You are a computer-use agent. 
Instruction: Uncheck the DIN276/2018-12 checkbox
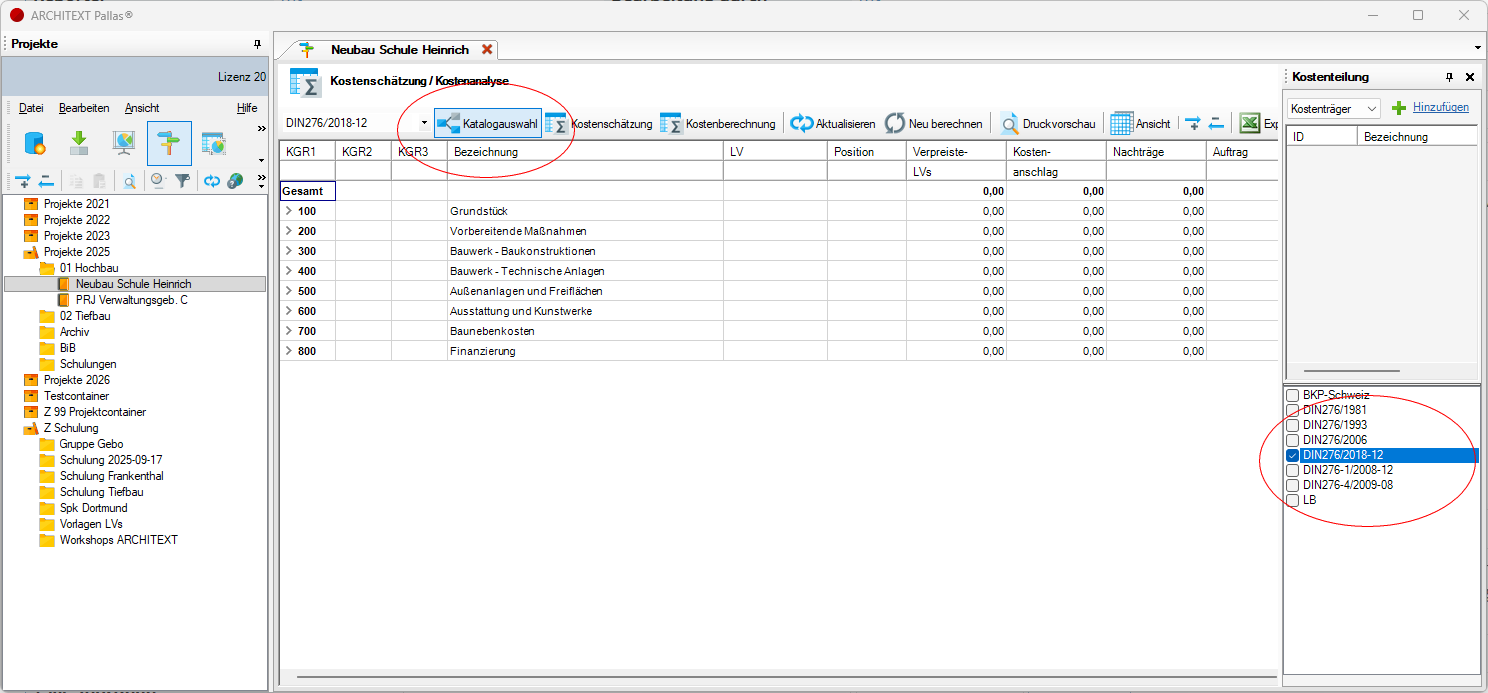coord(1292,455)
